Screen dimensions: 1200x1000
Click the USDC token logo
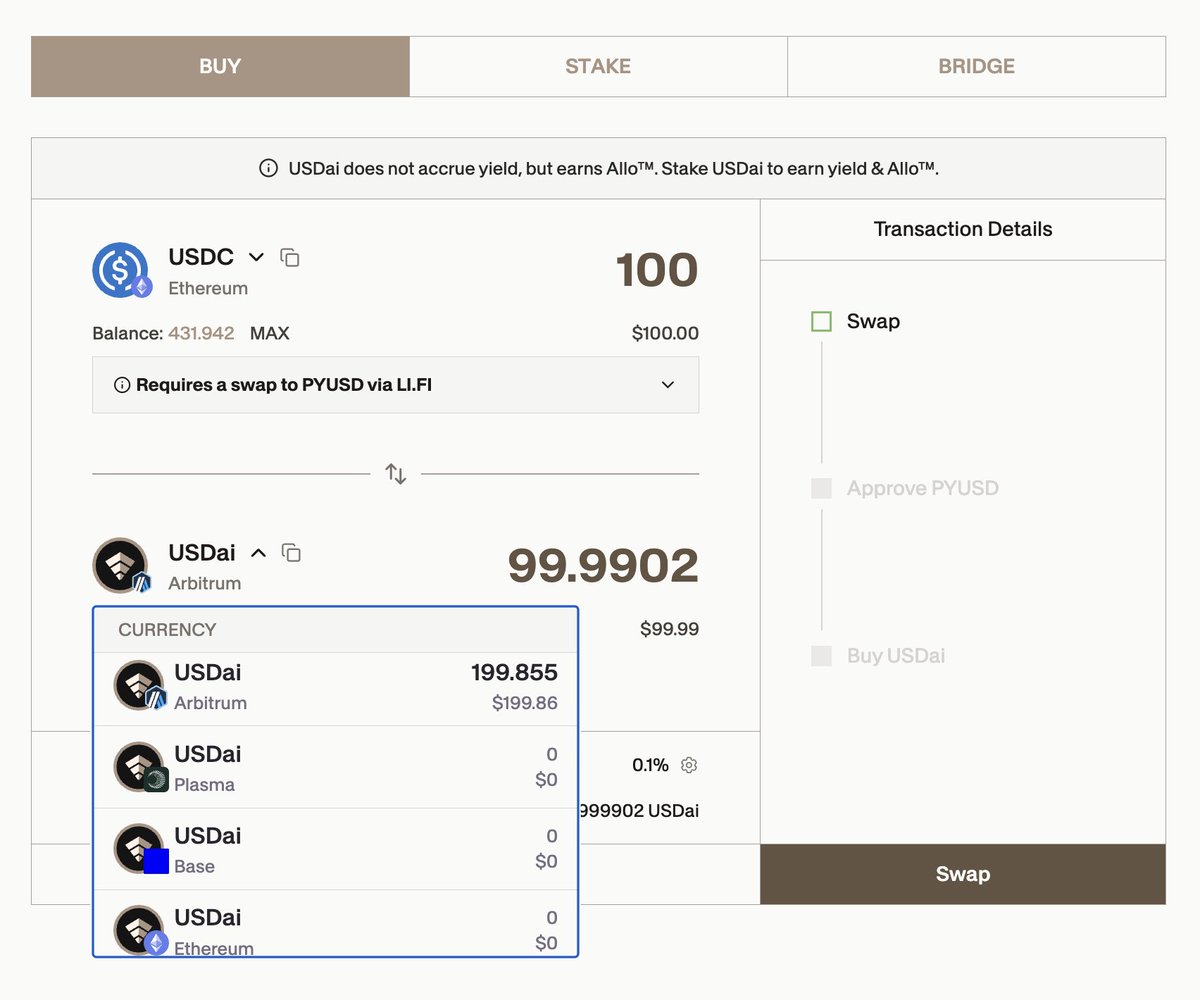click(x=121, y=270)
